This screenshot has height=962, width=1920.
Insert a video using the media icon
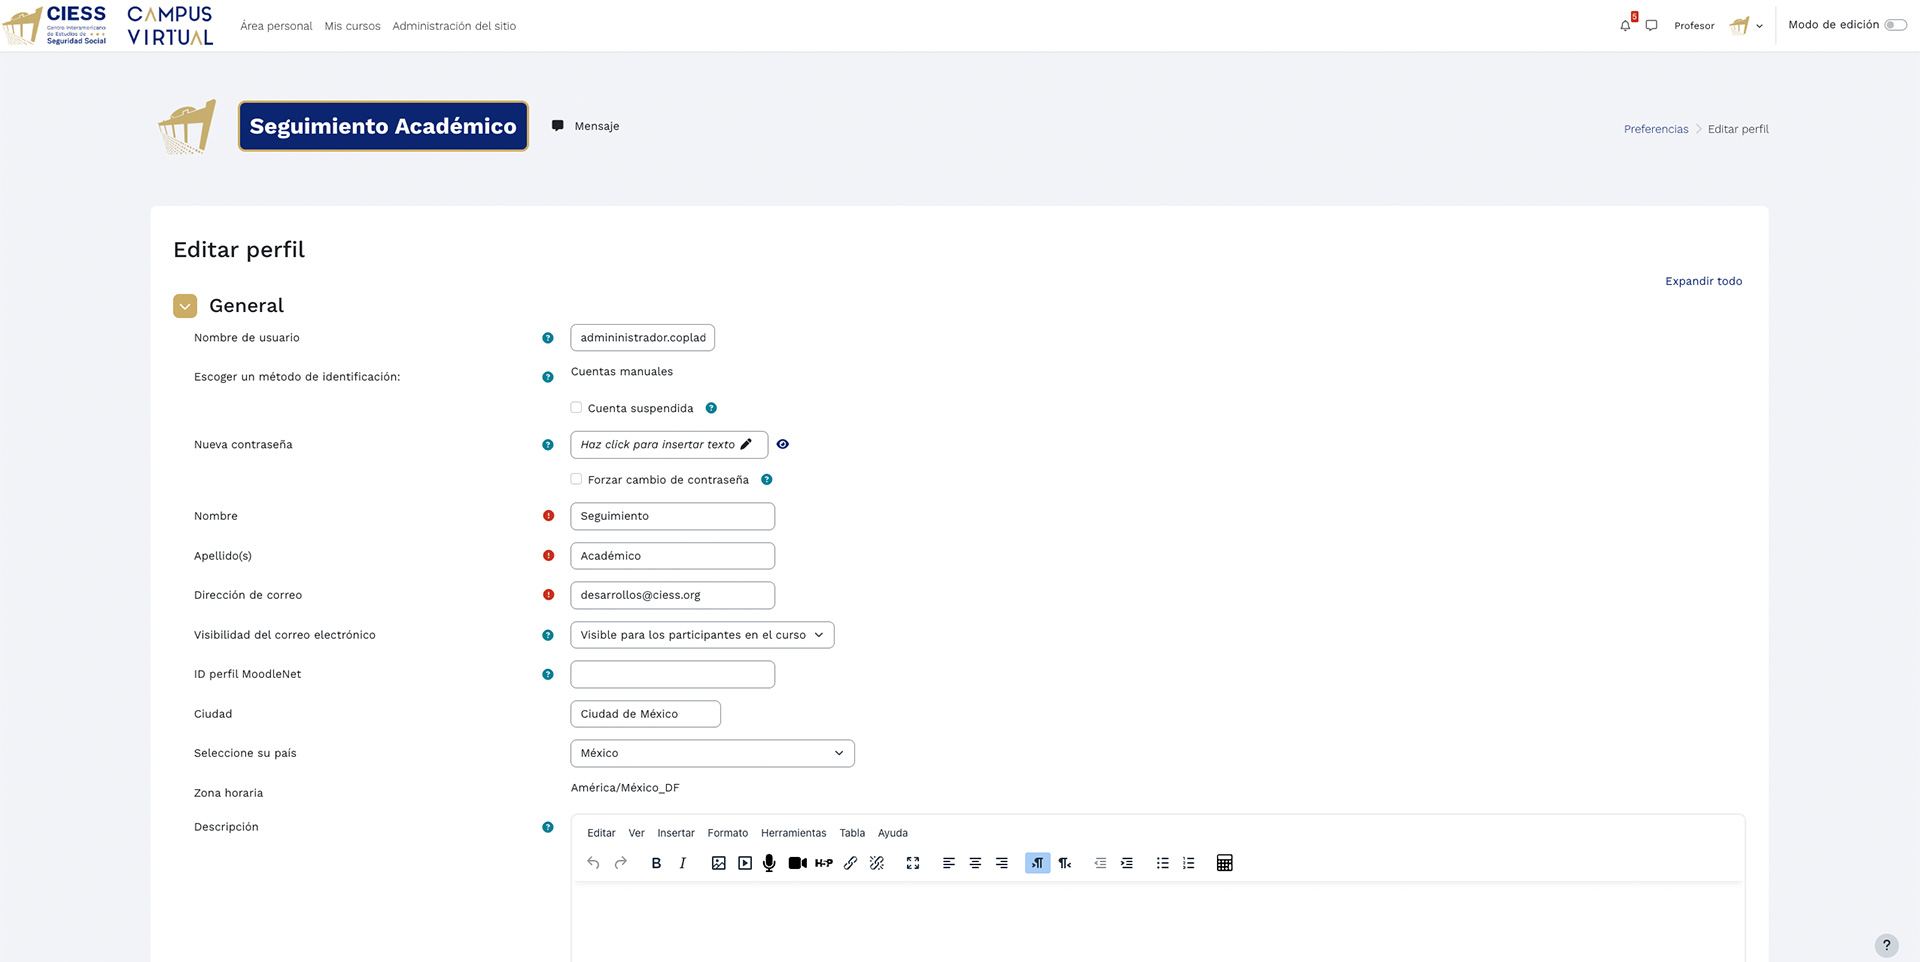pos(744,862)
